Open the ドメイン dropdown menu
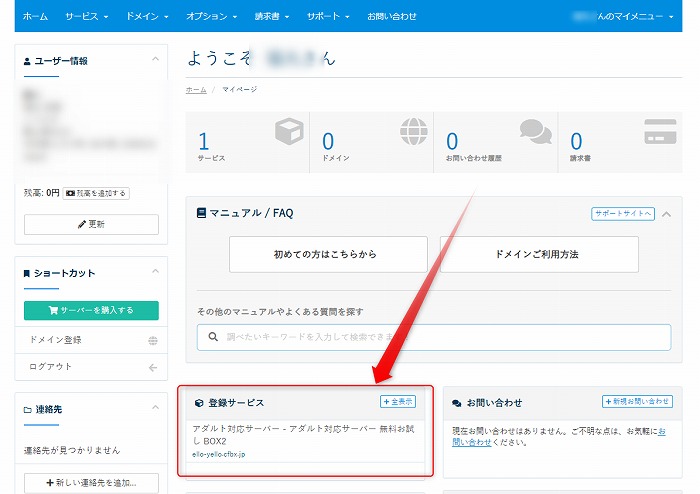This screenshot has width=700, height=494. [147, 17]
